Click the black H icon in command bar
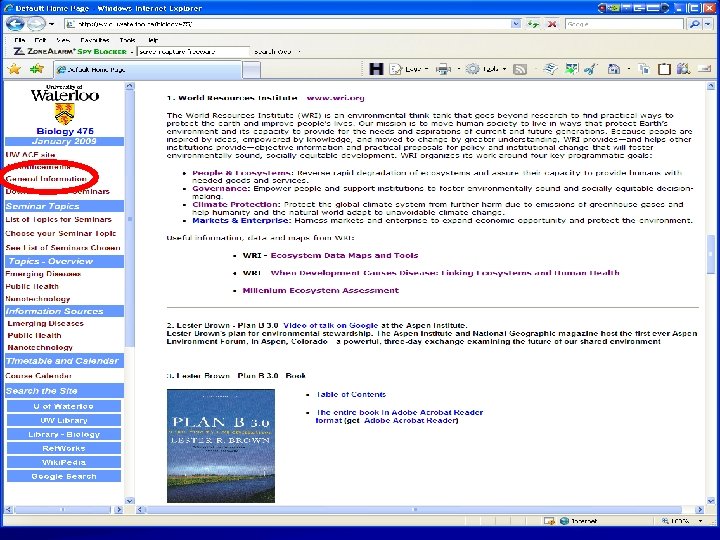720x540 pixels. 376,69
